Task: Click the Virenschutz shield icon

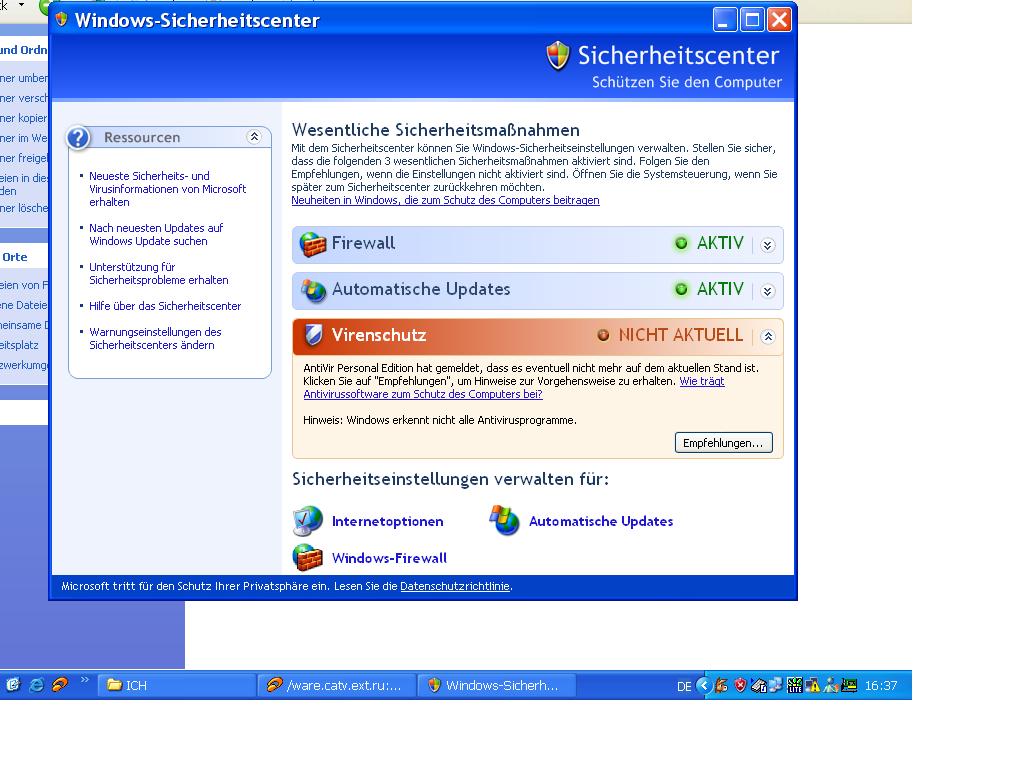Action: click(x=314, y=336)
